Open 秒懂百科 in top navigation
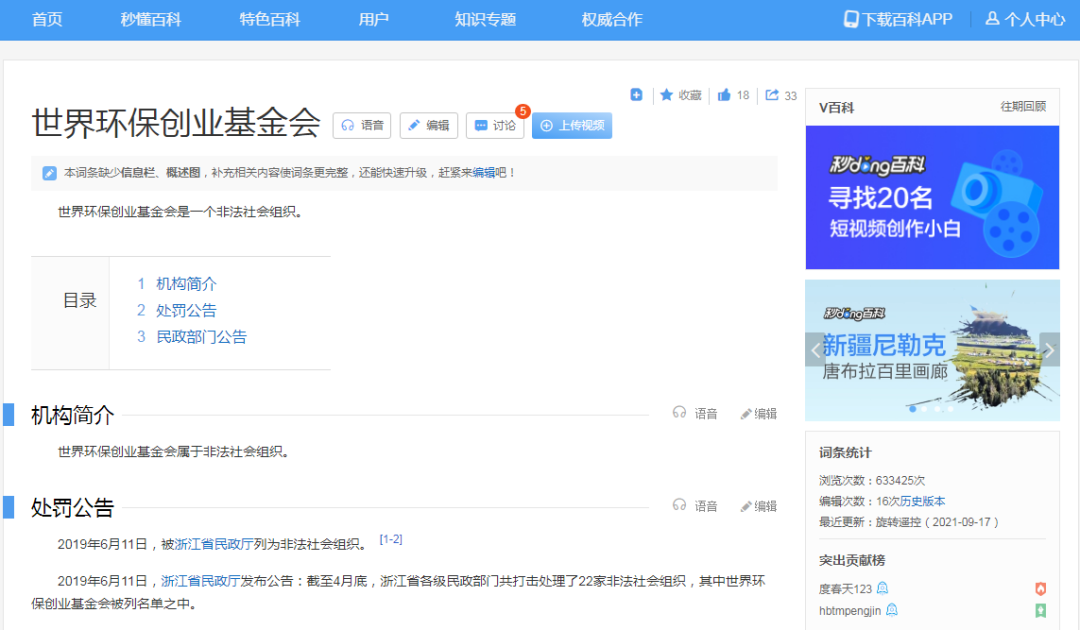The width and height of the screenshot is (1080, 630). click(x=151, y=19)
